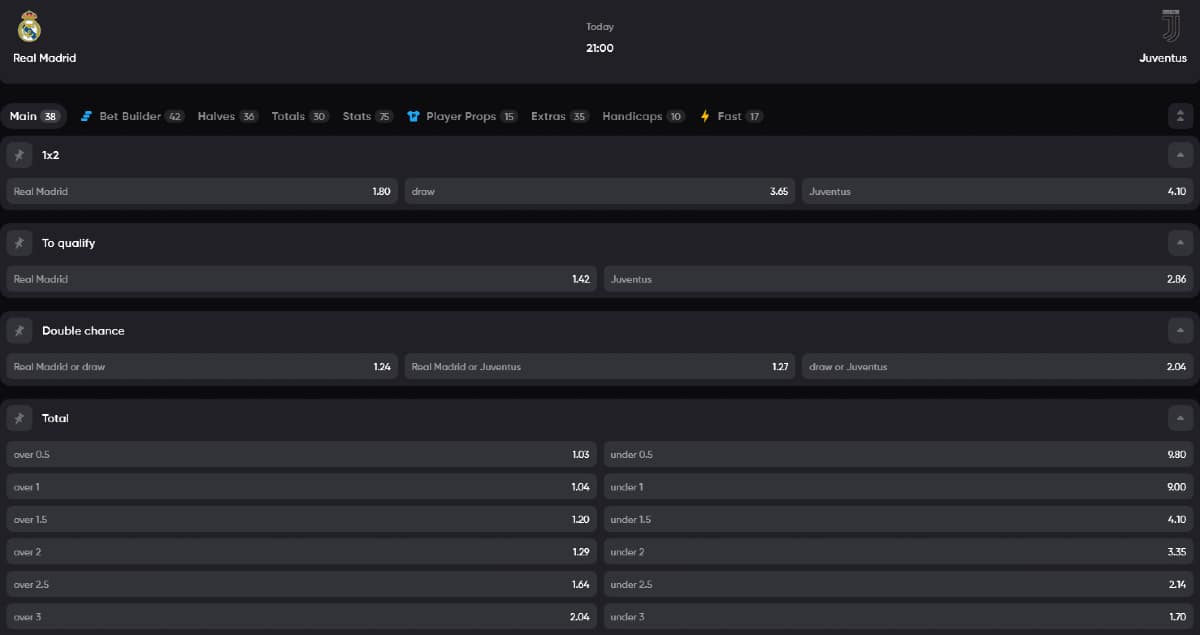Switch to the Bet Builder tab
This screenshot has height=635, width=1200.
[x=132, y=116]
